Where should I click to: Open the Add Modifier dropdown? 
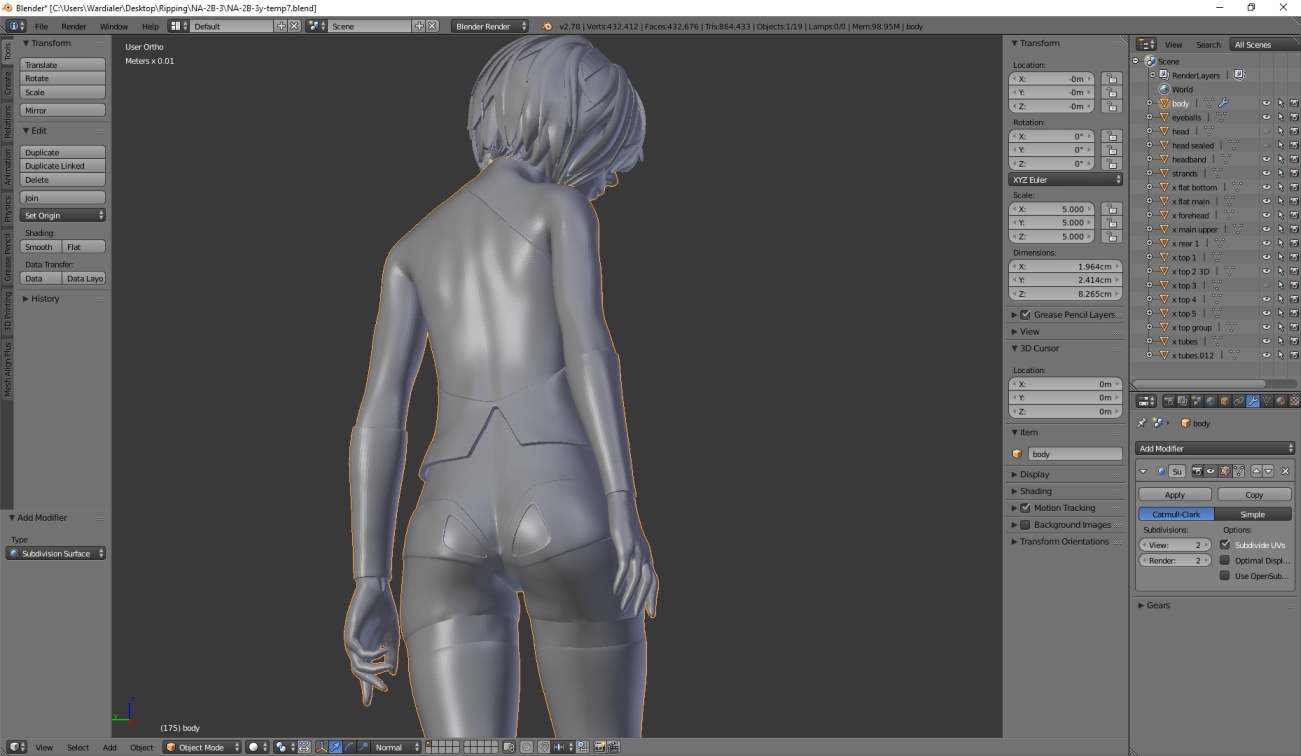tap(1216, 448)
